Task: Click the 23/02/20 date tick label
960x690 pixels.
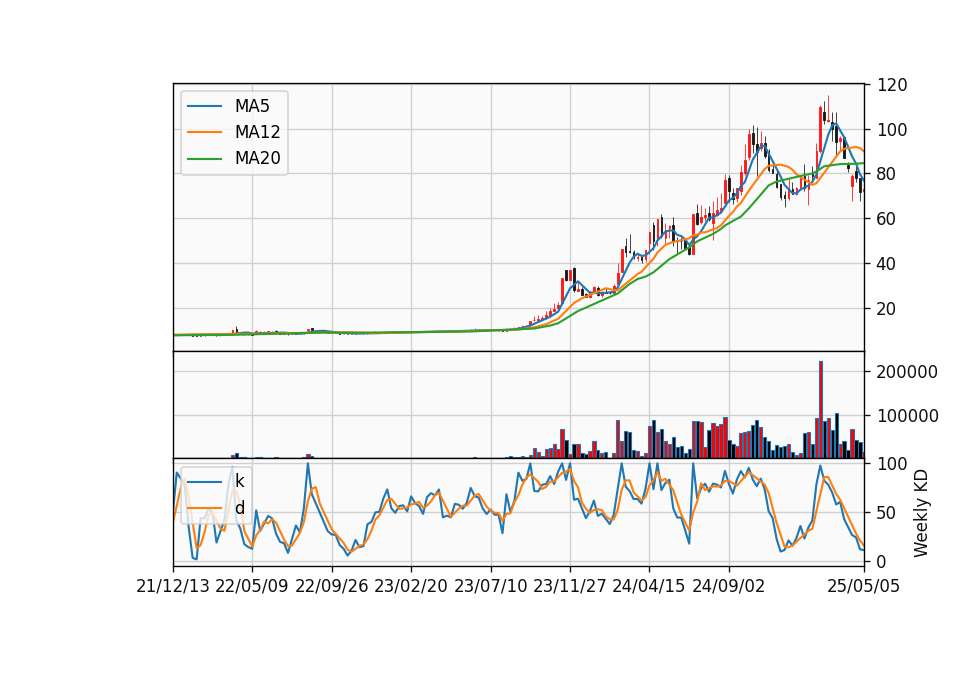Action: click(x=411, y=586)
